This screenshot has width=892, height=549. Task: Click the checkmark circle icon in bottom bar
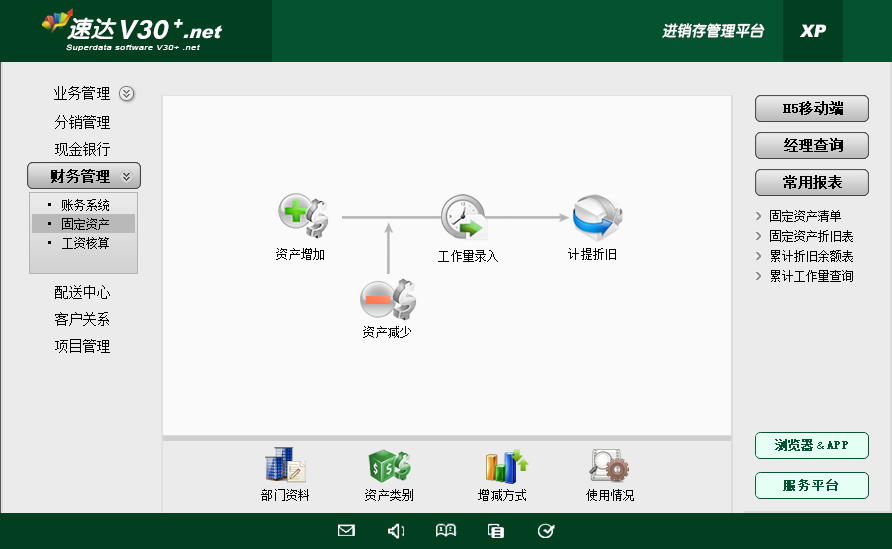coord(546,531)
